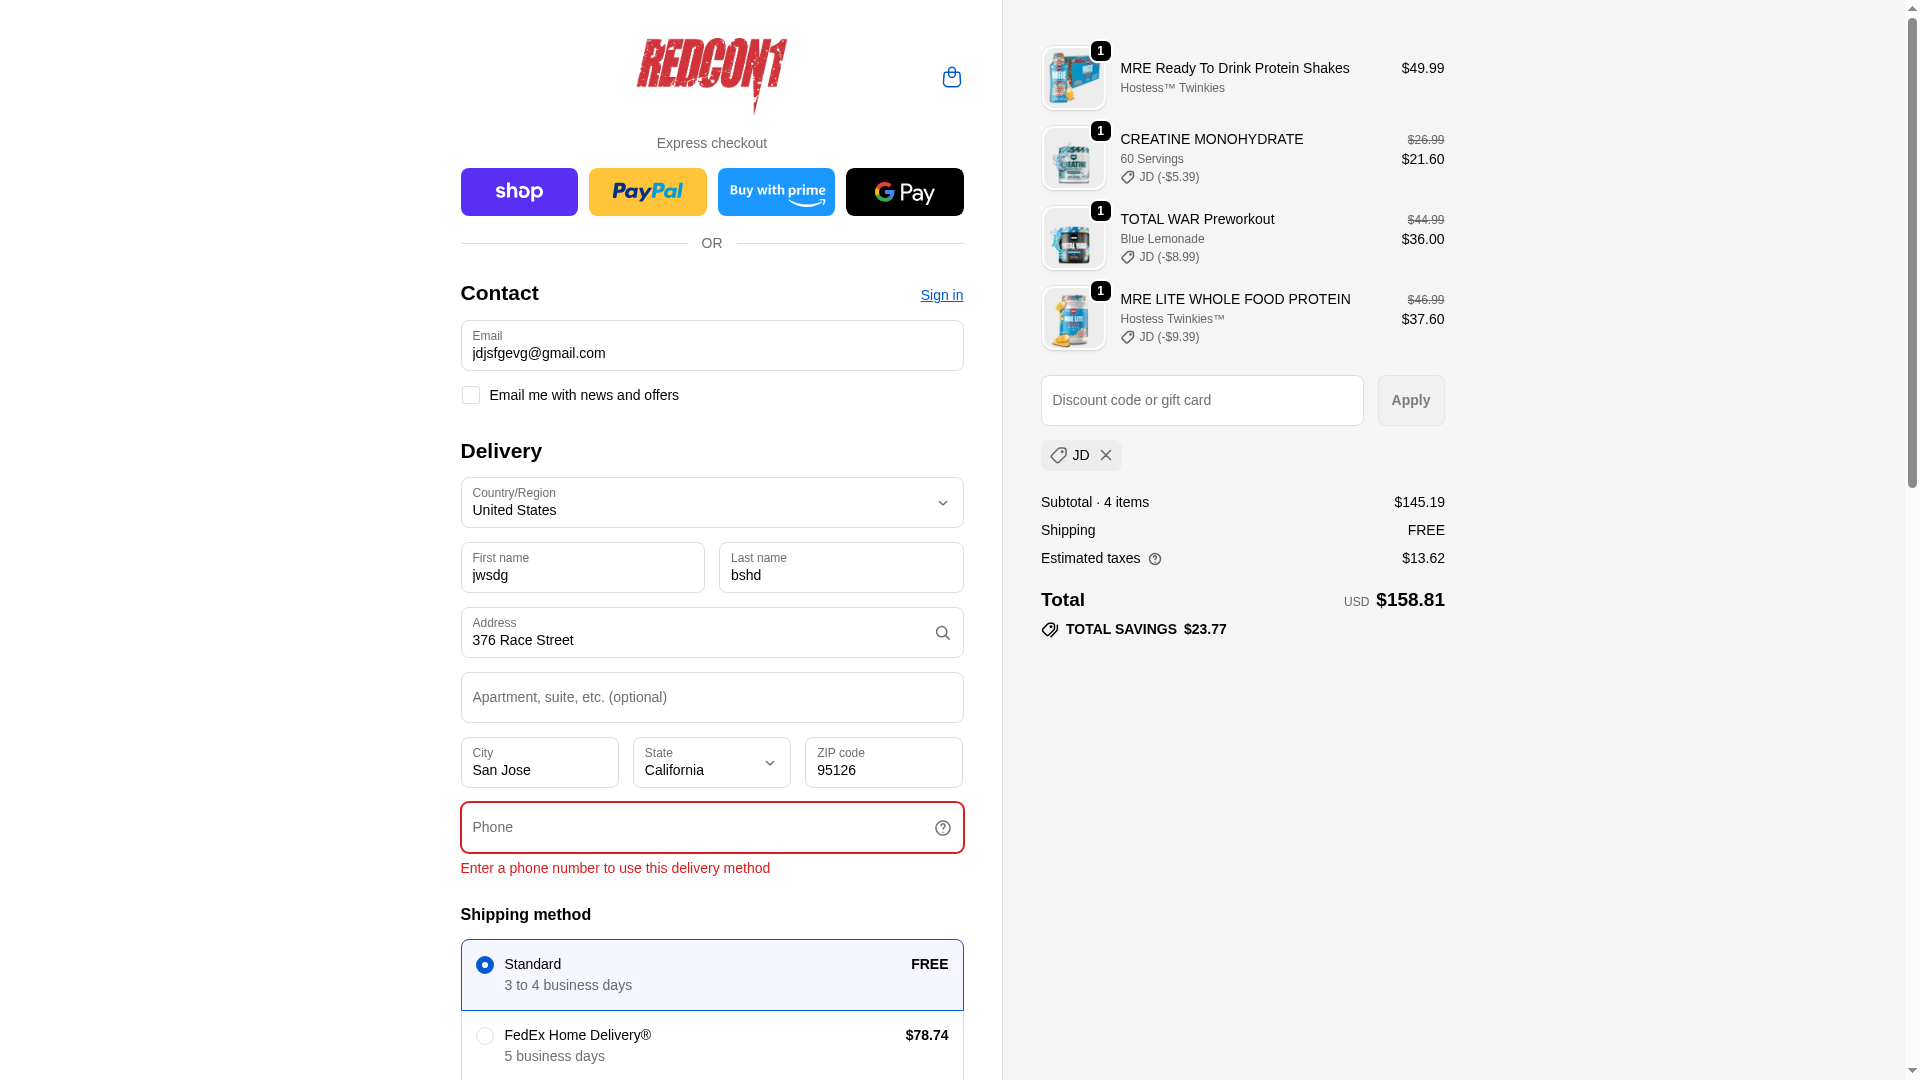Viewport: 1920px width, 1080px height.
Task: Open the shopping bag cart icon
Action: point(951,77)
